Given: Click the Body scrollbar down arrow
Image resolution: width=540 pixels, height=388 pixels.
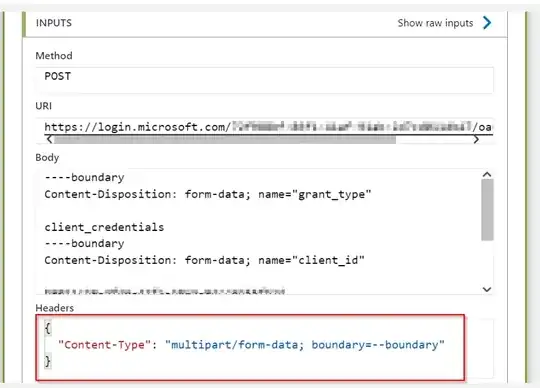Looking at the screenshot, I should pyautogui.click(x=487, y=289).
